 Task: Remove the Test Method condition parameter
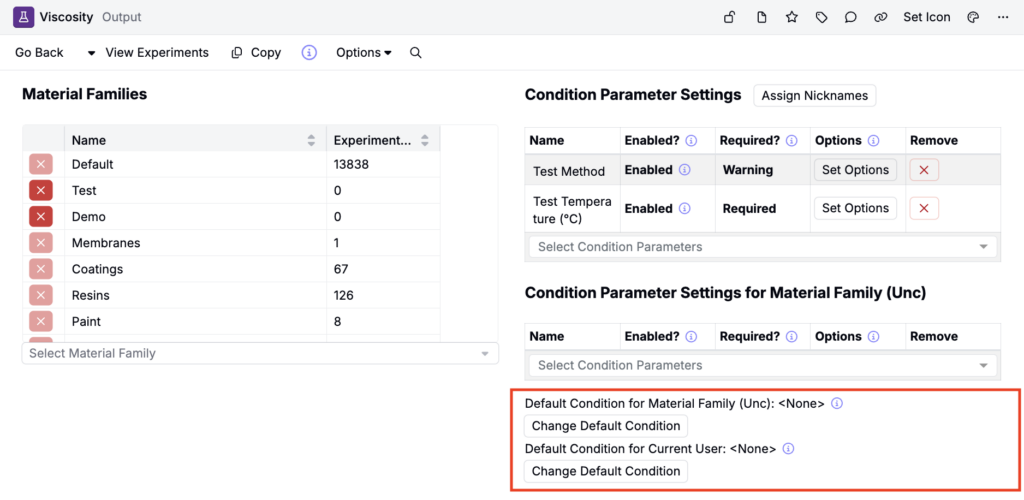(x=924, y=170)
